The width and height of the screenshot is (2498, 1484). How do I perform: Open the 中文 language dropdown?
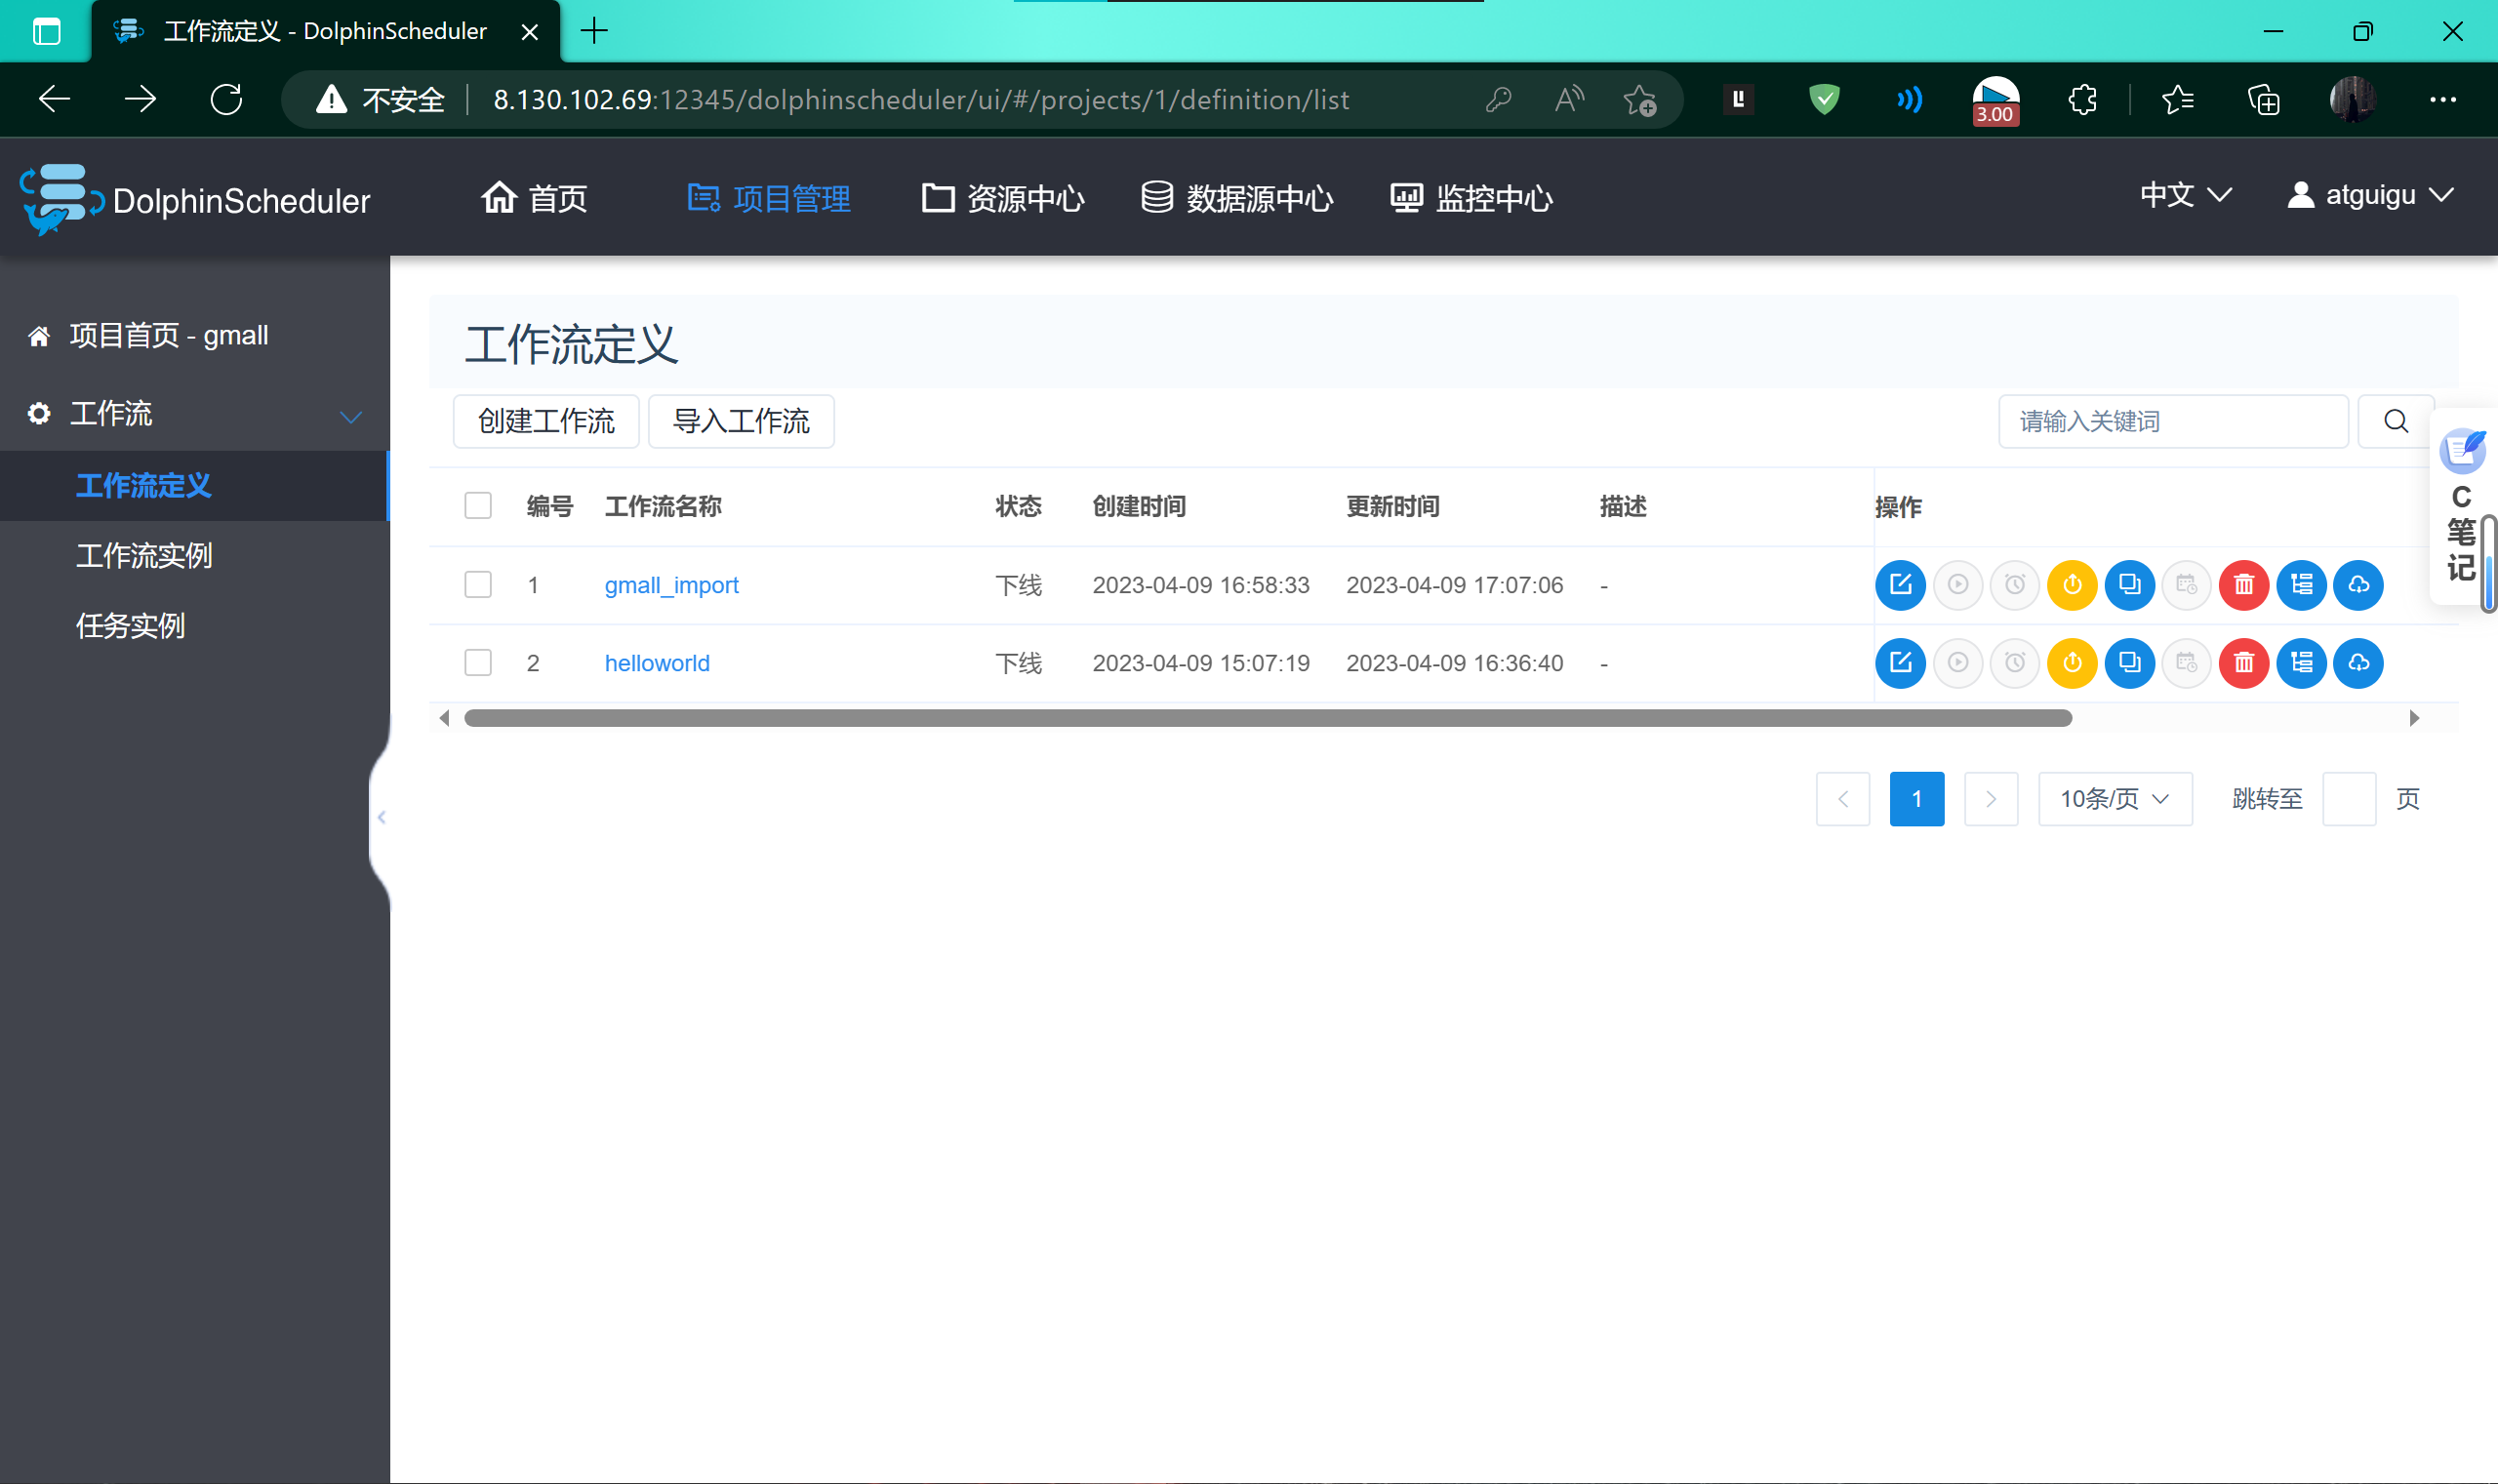coord(2185,195)
